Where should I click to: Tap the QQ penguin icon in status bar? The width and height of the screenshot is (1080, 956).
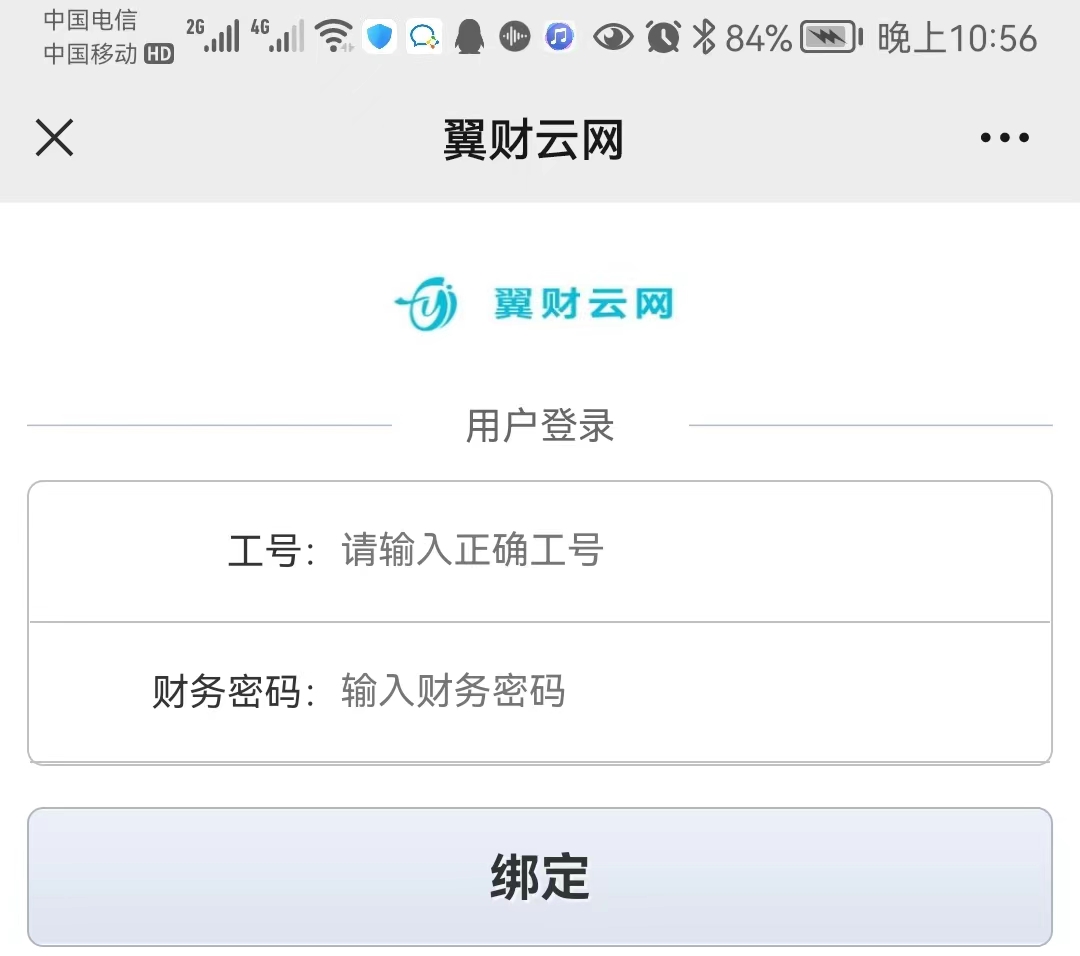(x=470, y=37)
